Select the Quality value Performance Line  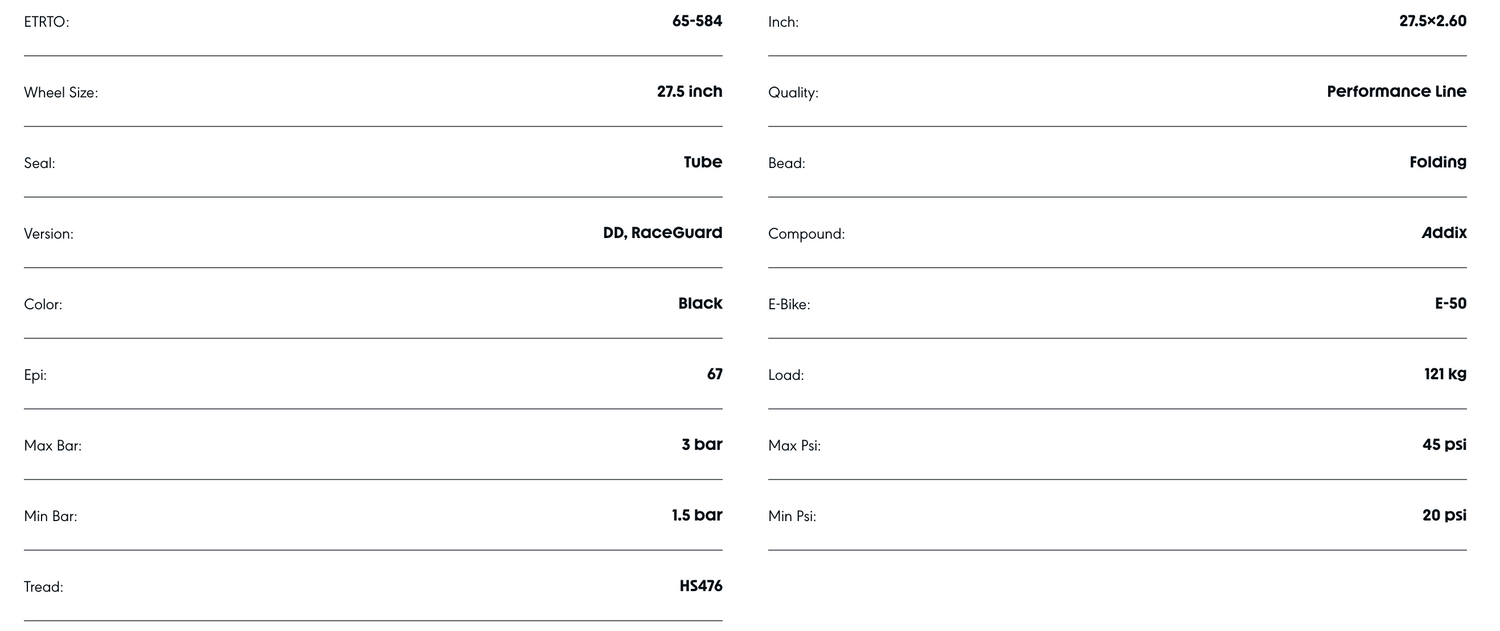[1396, 91]
